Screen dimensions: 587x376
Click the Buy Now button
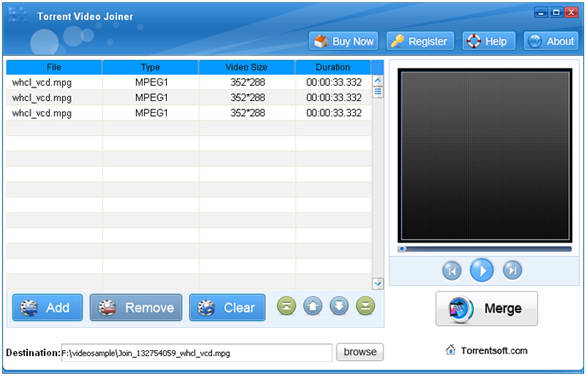coord(343,41)
